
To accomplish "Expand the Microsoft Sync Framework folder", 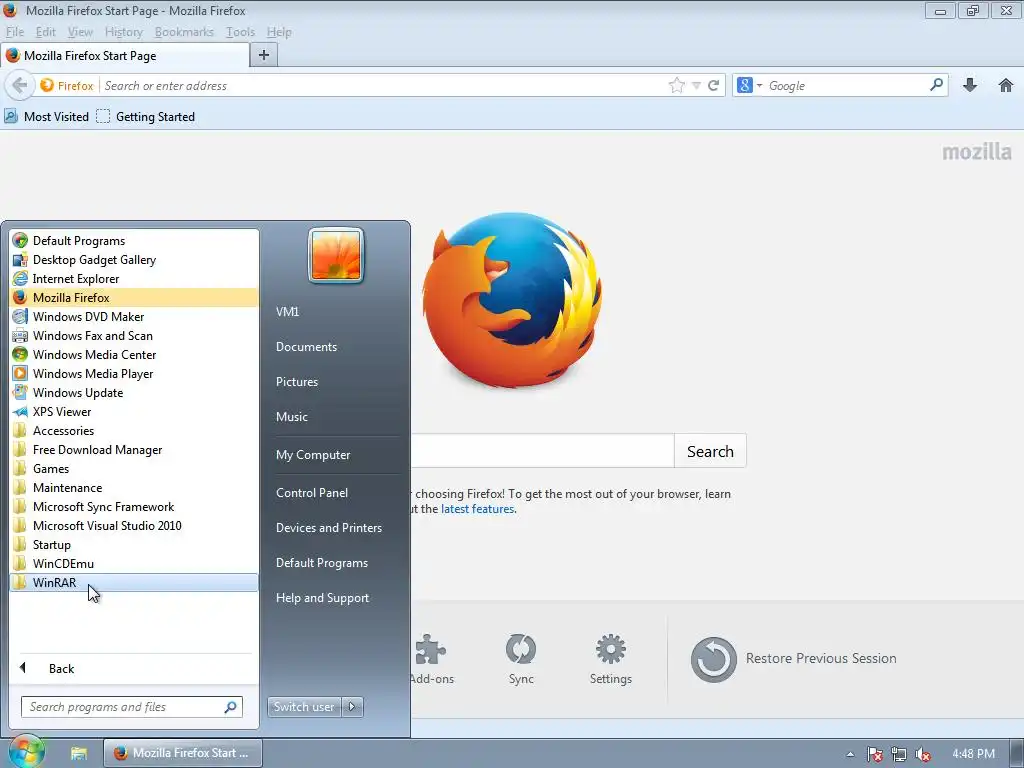I will click(x=134, y=507).
